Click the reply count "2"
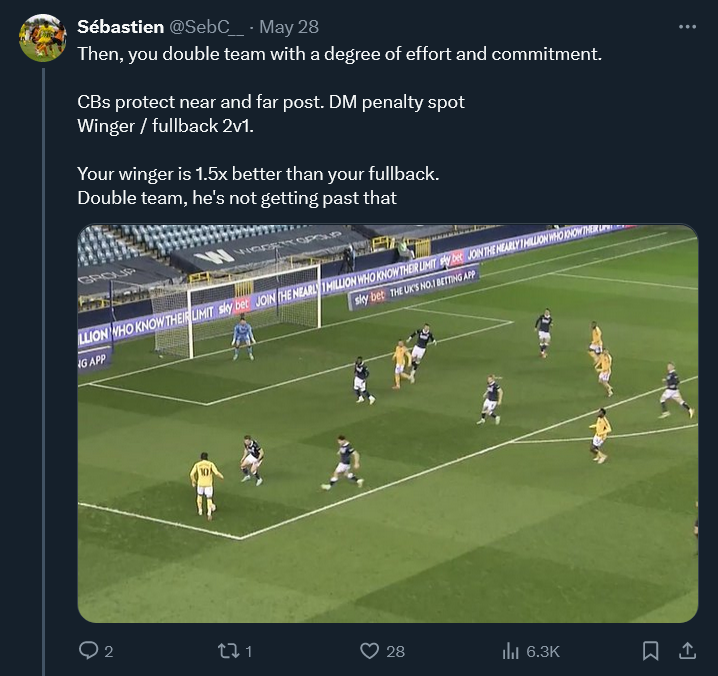This screenshot has height=676, width=718. (108, 651)
